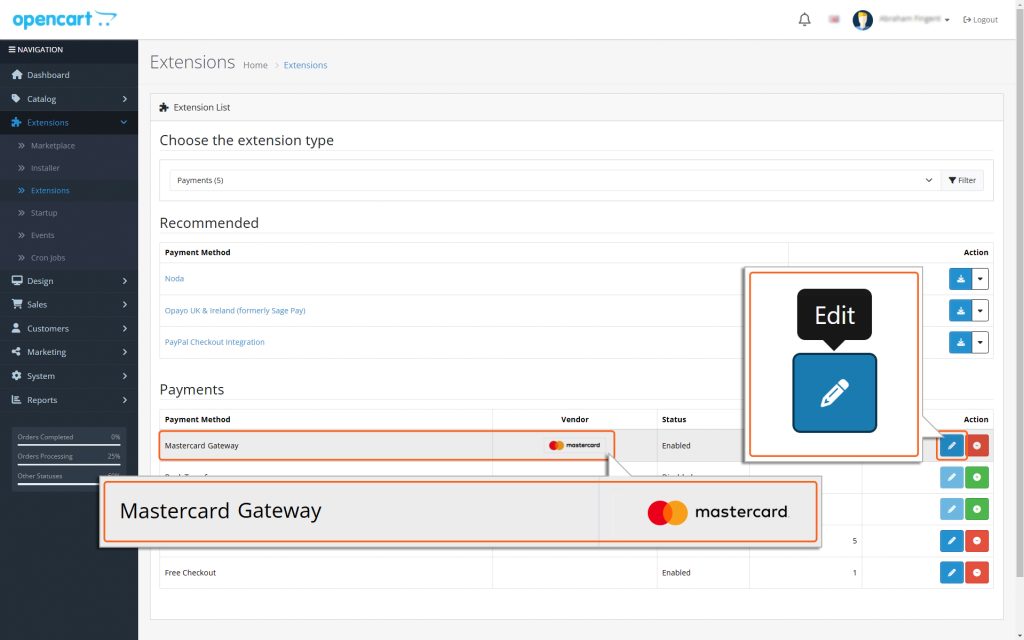Screen dimensions: 1024x640
Task: Download the Noda payment extension
Action: (x=958, y=278)
